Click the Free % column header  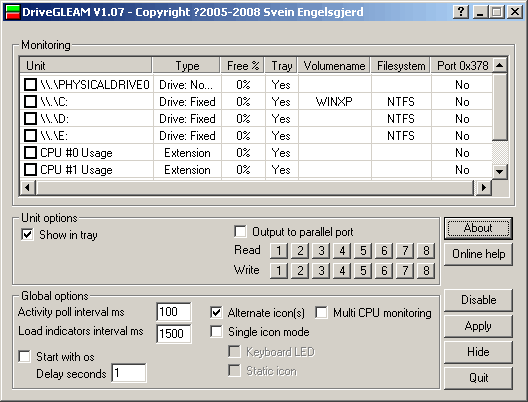(x=242, y=66)
